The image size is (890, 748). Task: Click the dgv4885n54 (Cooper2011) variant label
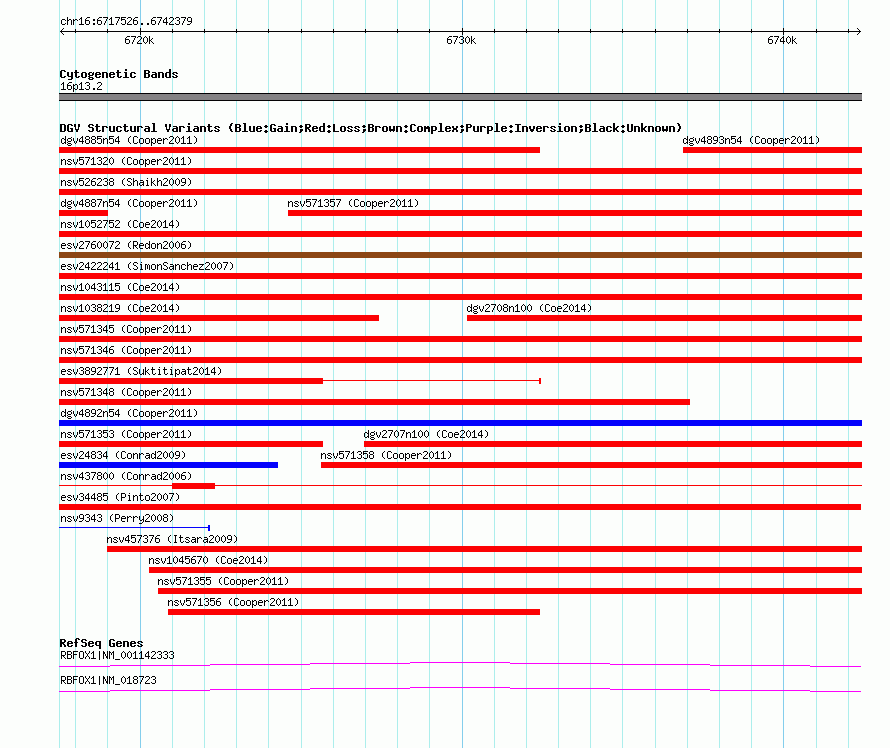(x=129, y=140)
